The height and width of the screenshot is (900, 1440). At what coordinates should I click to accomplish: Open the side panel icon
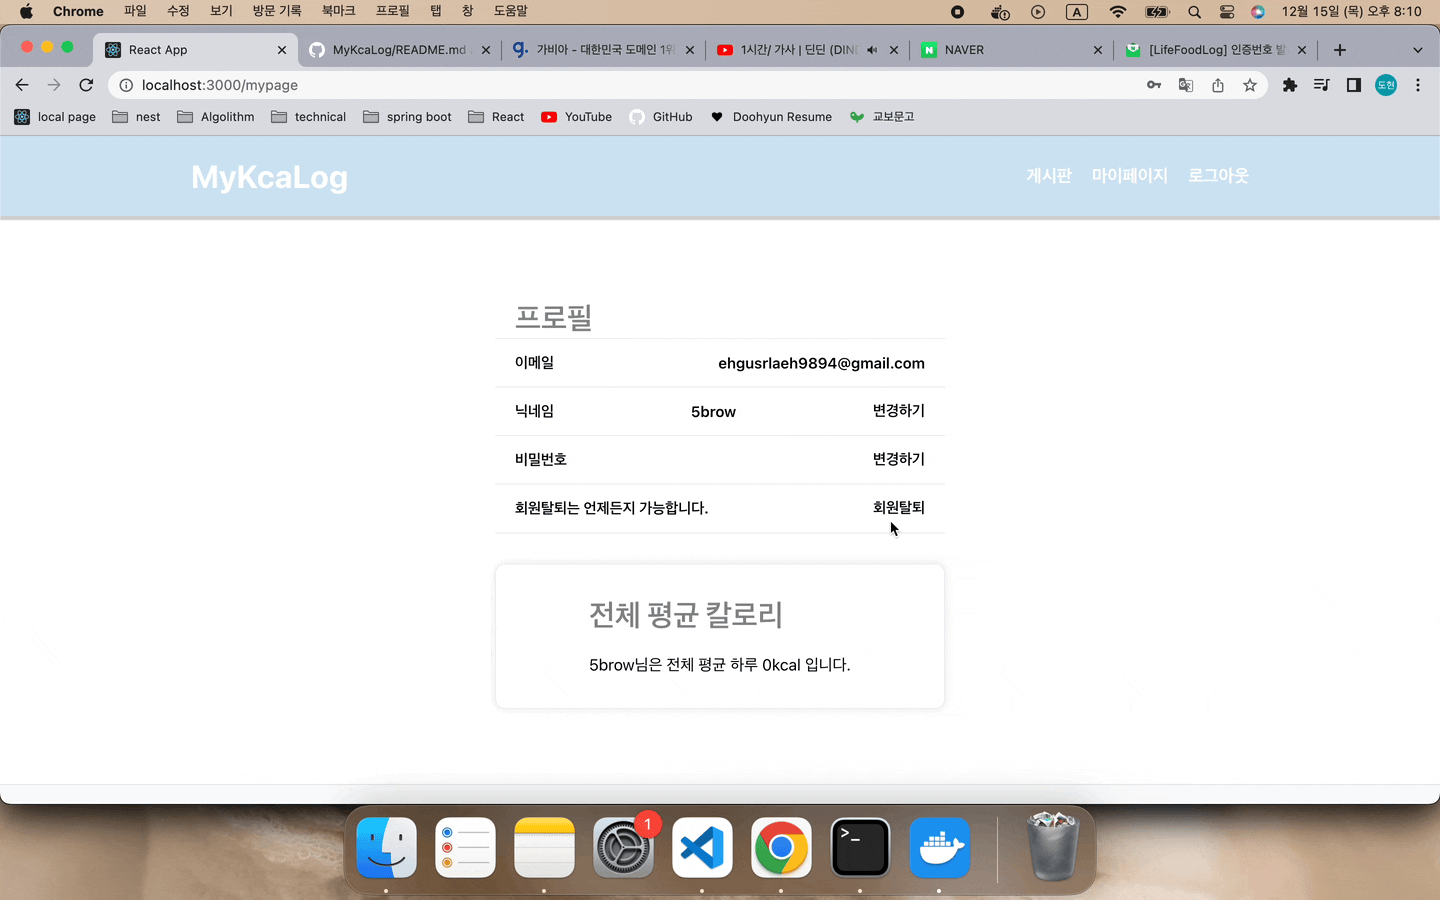point(1353,85)
